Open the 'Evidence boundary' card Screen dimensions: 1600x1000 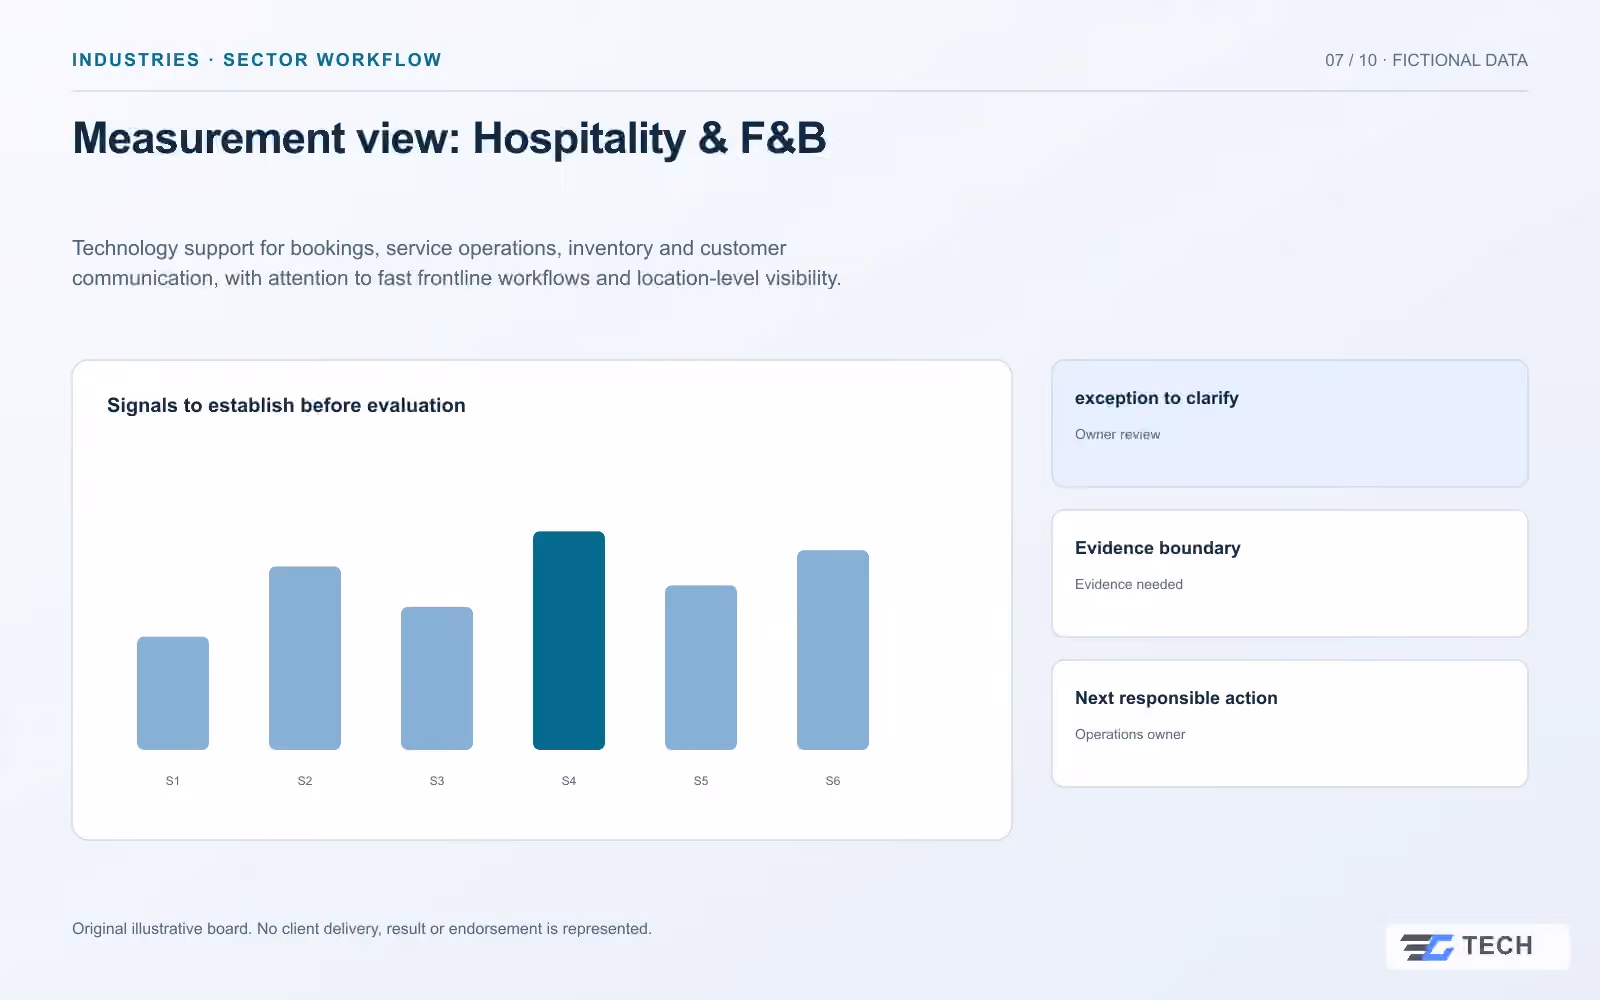click(1290, 574)
